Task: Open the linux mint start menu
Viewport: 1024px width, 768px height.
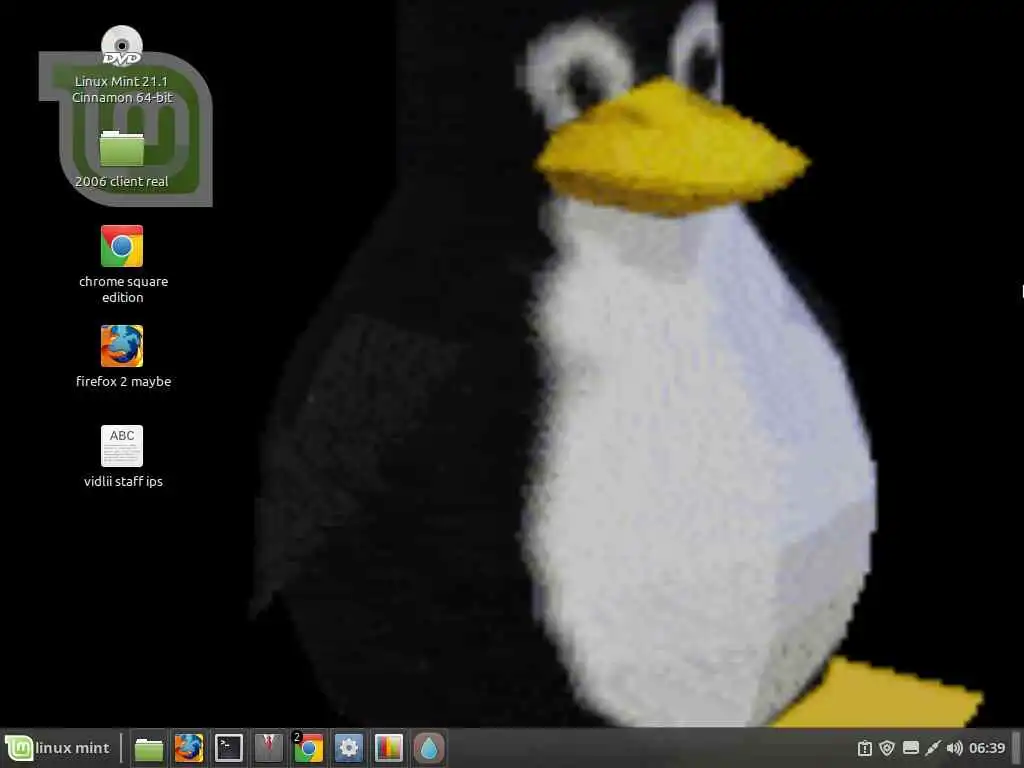Action: point(58,748)
